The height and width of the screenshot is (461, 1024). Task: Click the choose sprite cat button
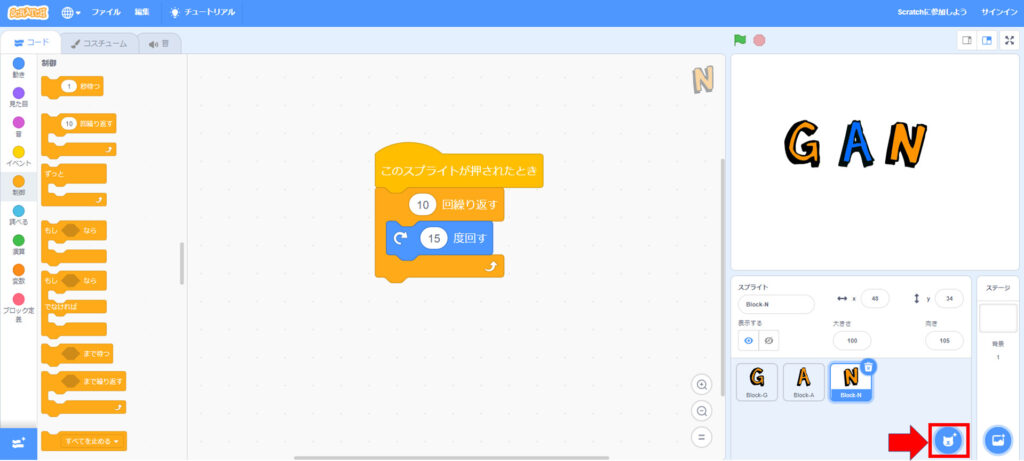(948, 440)
